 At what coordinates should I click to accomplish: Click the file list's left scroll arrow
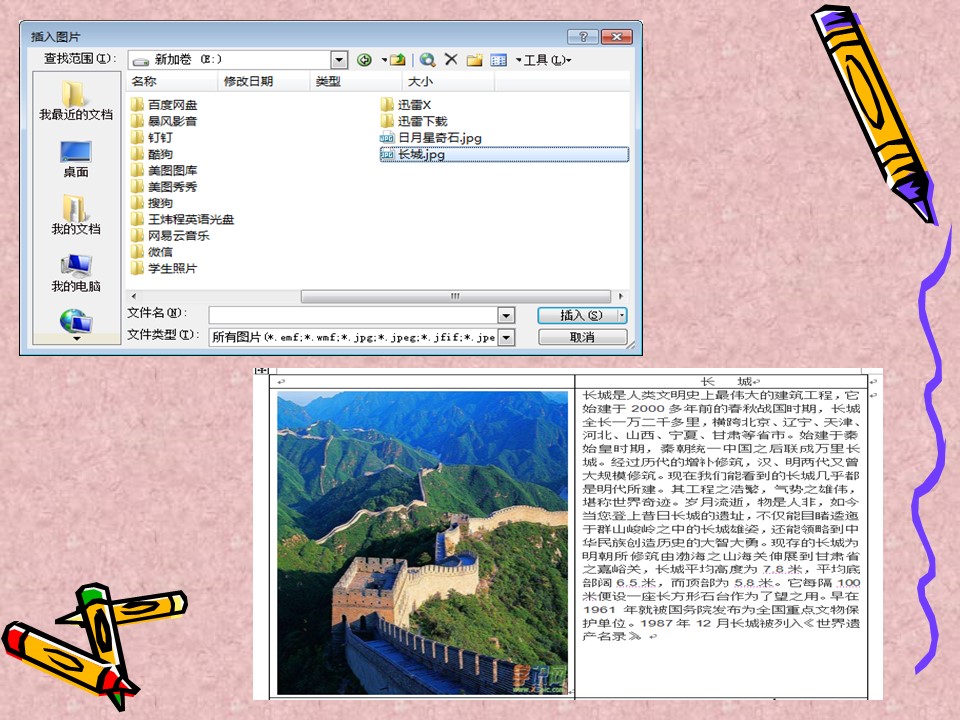pos(134,296)
